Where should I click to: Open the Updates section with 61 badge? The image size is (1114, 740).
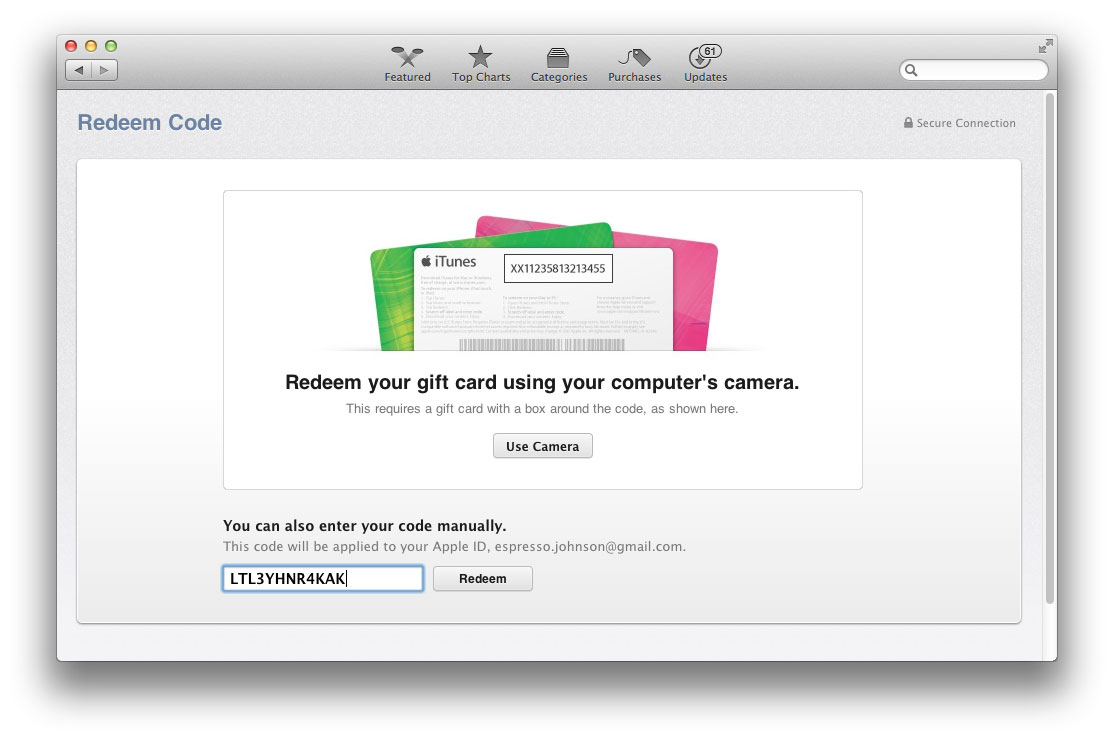click(x=705, y=64)
